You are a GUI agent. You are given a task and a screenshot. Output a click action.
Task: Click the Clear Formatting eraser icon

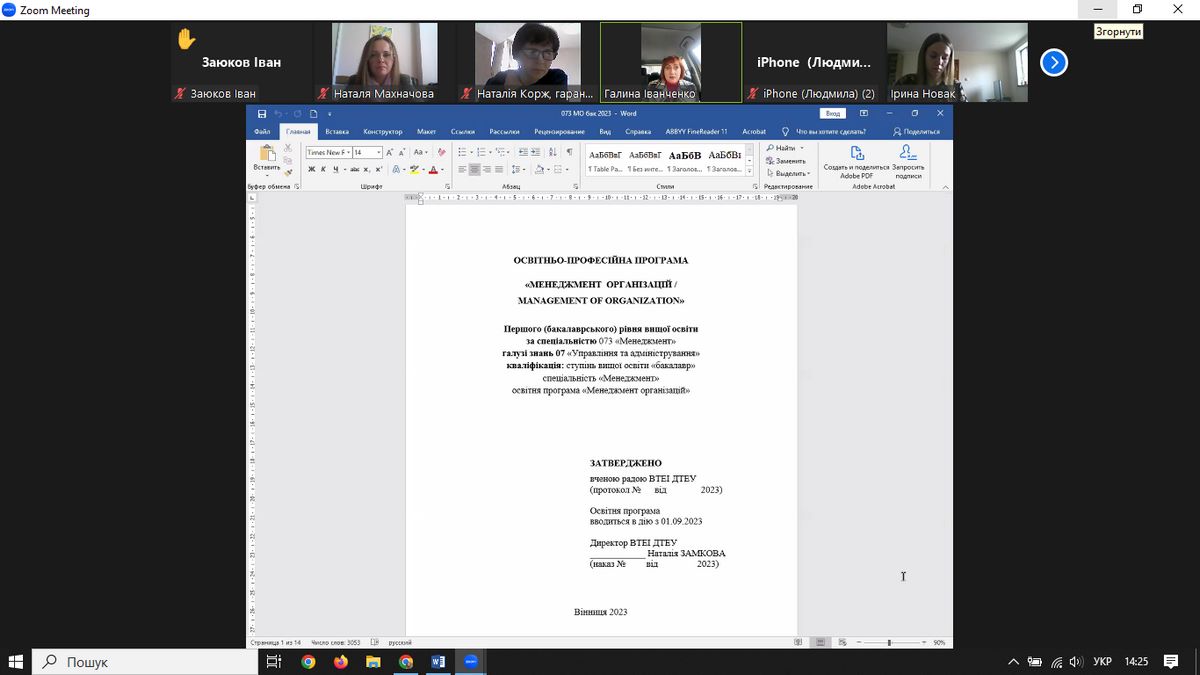[x=442, y=152]
